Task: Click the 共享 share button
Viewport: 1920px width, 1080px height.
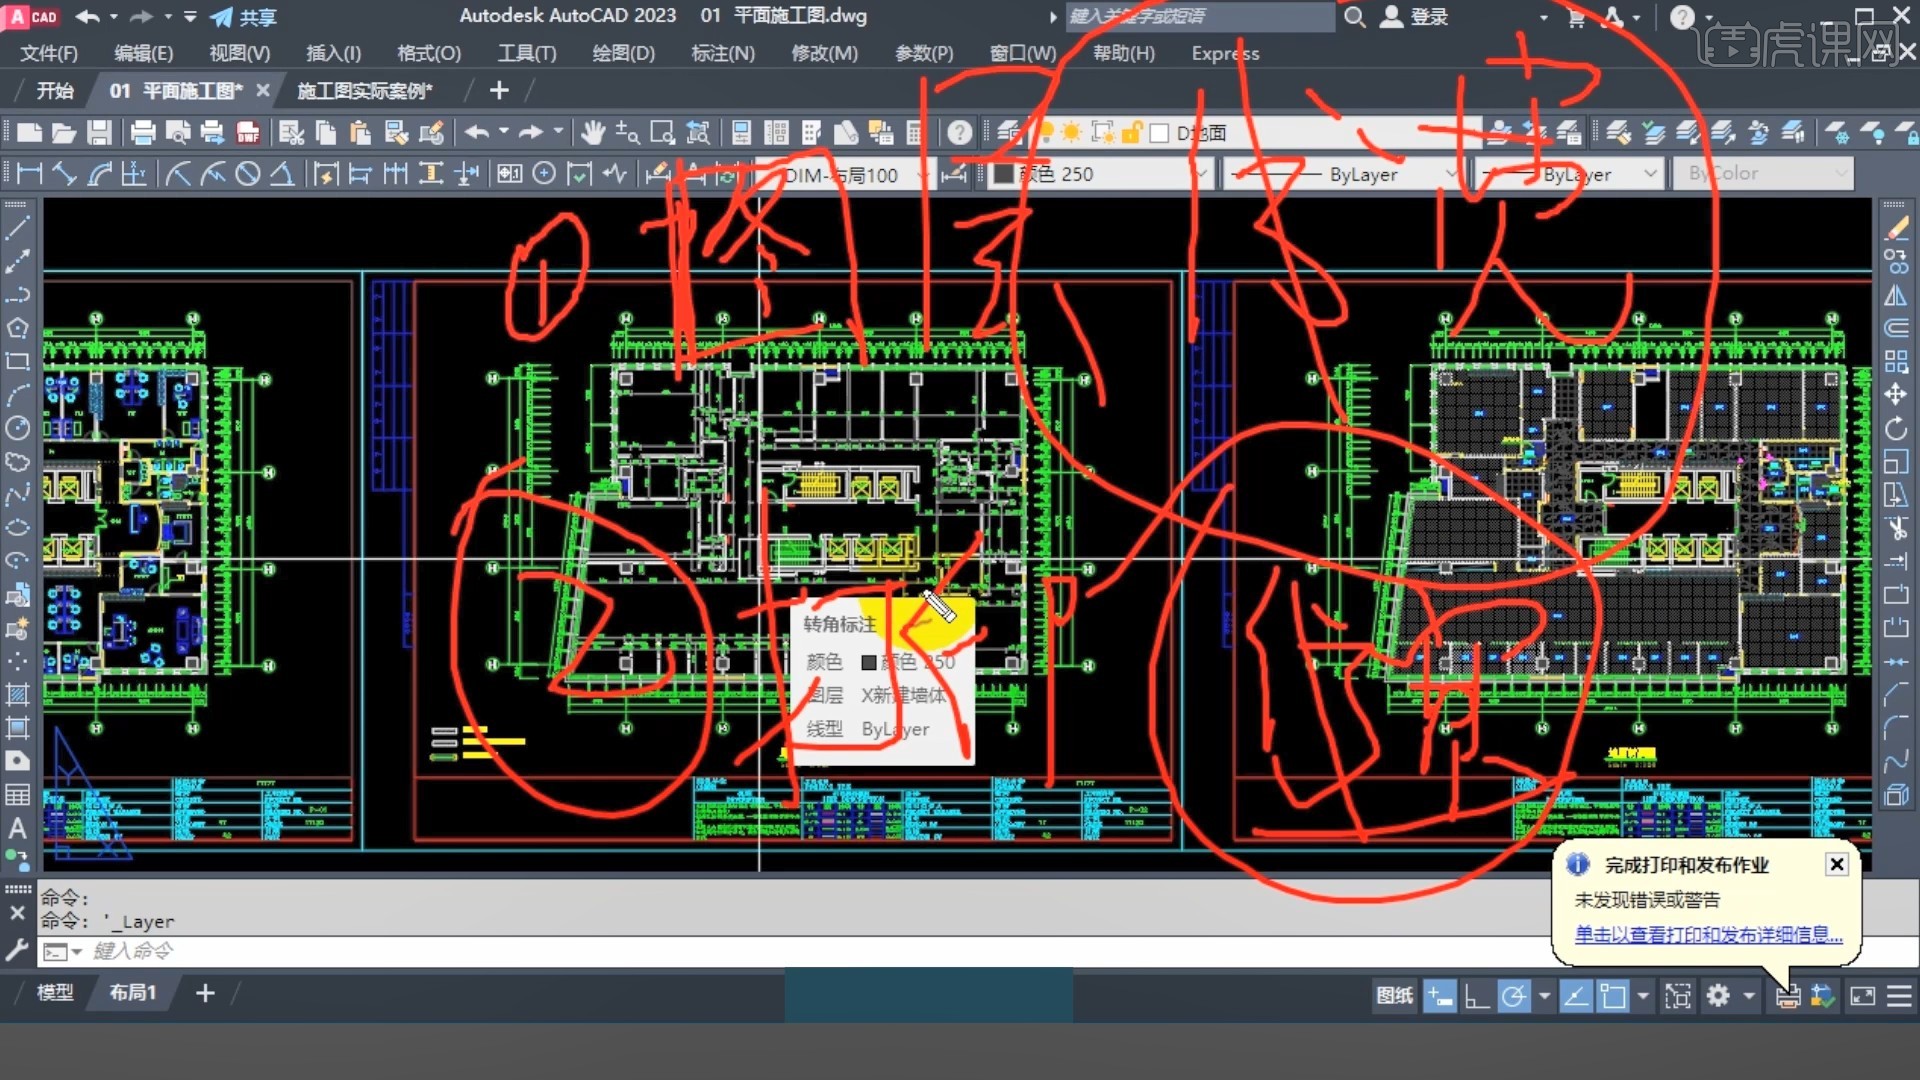Action: click(243, 17)
